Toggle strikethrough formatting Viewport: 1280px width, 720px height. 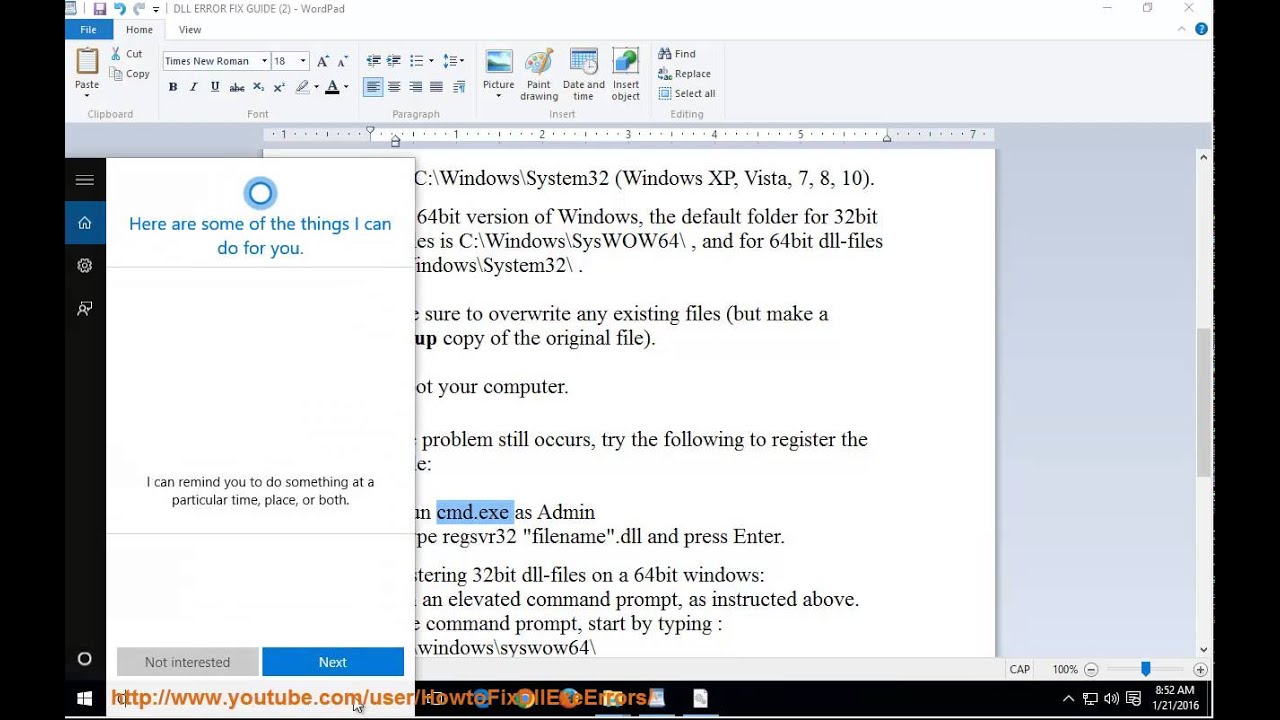point(237,87)
